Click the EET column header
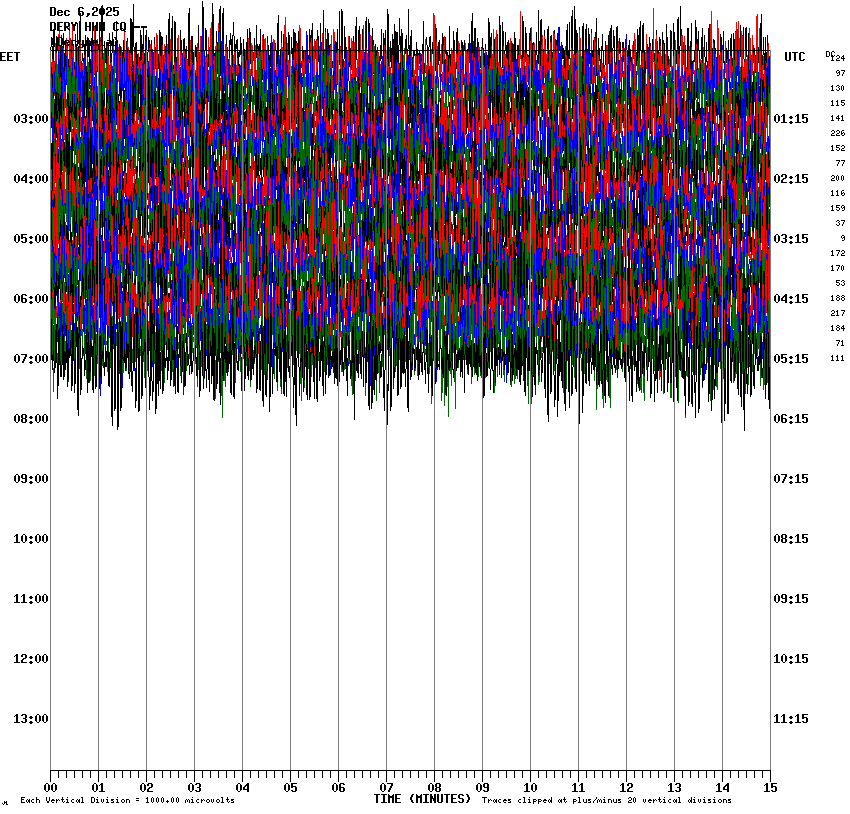The height and width of the screenshot is (814, 850). click(10, 57)
